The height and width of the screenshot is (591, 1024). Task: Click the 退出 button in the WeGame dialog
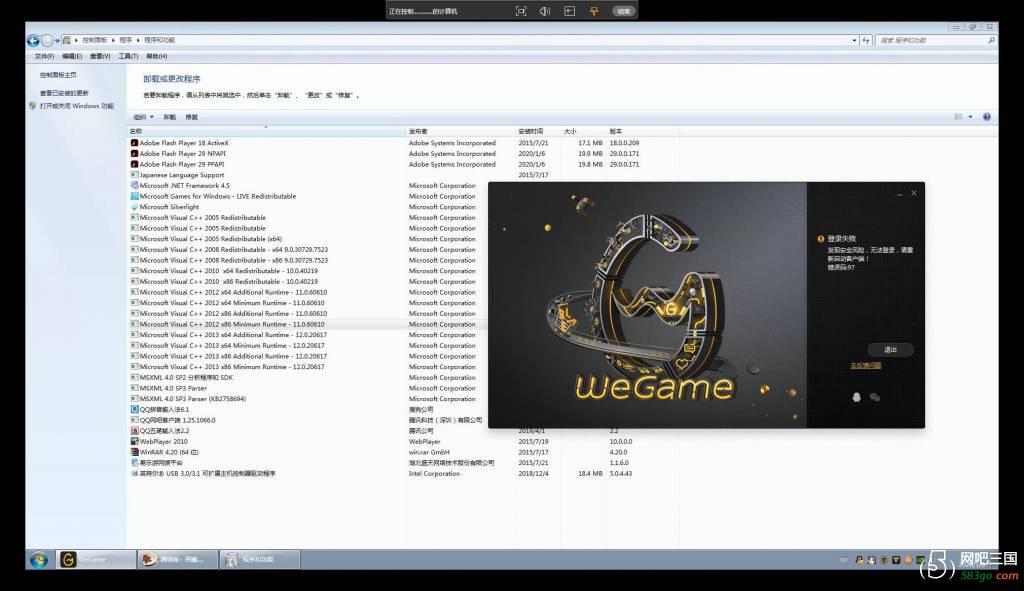point(890,350)
